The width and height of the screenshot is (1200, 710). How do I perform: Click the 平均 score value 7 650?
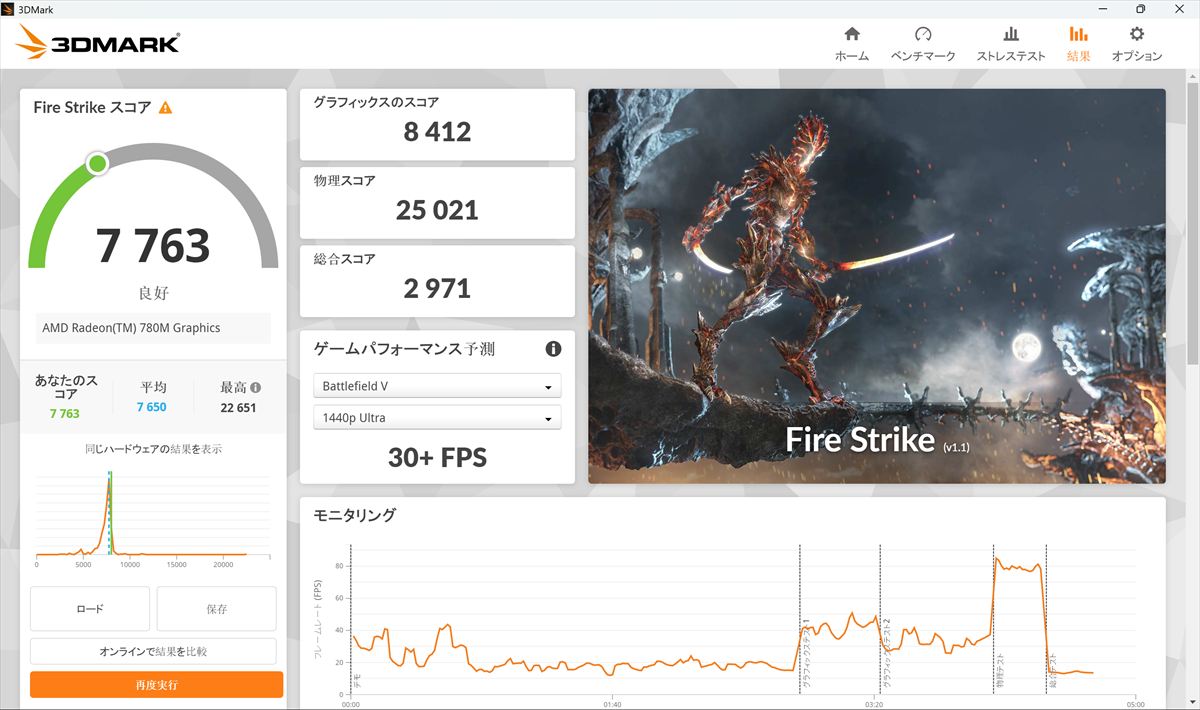point(152,407)
